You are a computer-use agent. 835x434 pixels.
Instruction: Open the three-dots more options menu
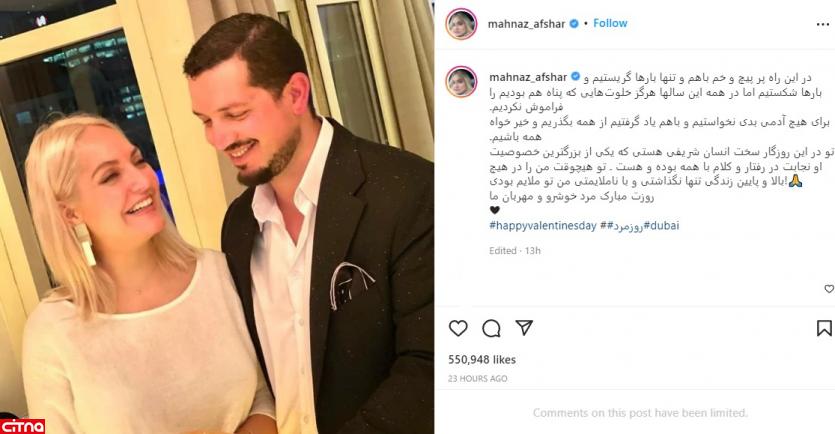[x=823, y=24]
